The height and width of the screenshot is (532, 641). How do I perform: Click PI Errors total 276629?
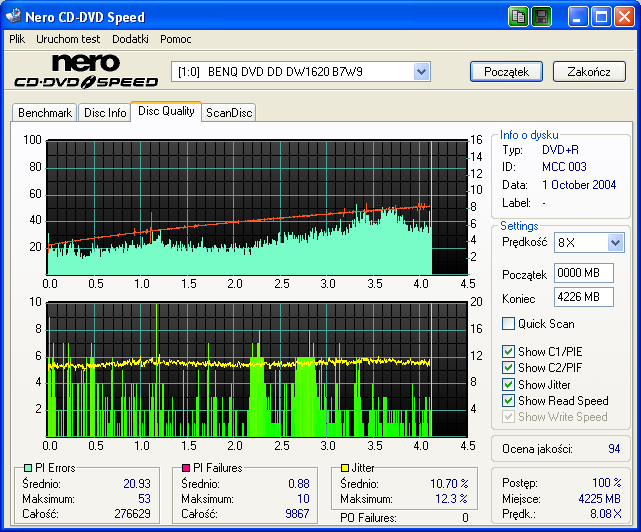point(132,514)
